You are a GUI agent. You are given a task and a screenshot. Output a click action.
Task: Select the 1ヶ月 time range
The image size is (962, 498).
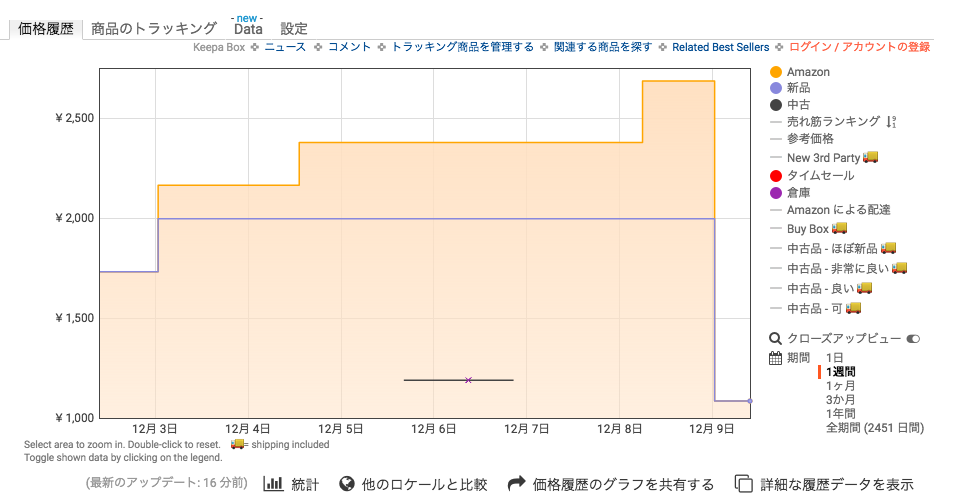840,386
